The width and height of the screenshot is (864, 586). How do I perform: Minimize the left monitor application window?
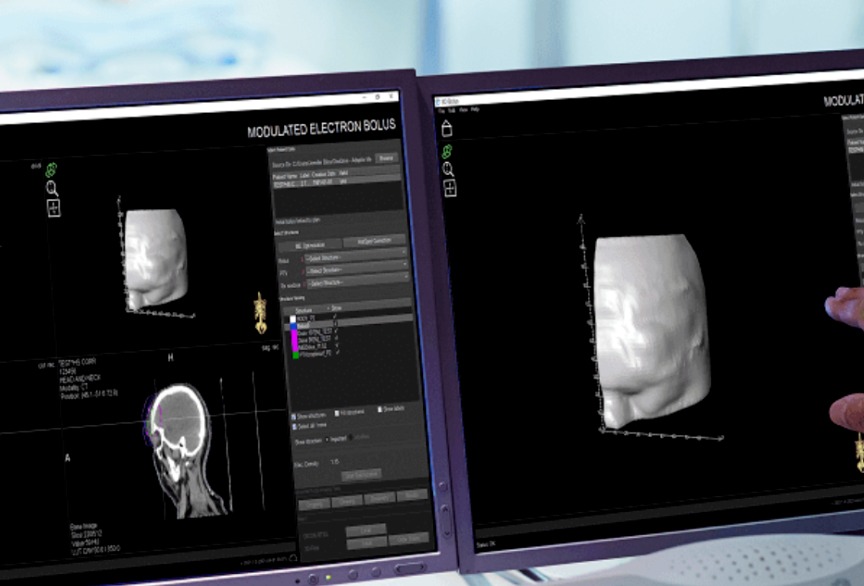coord(365,97)
